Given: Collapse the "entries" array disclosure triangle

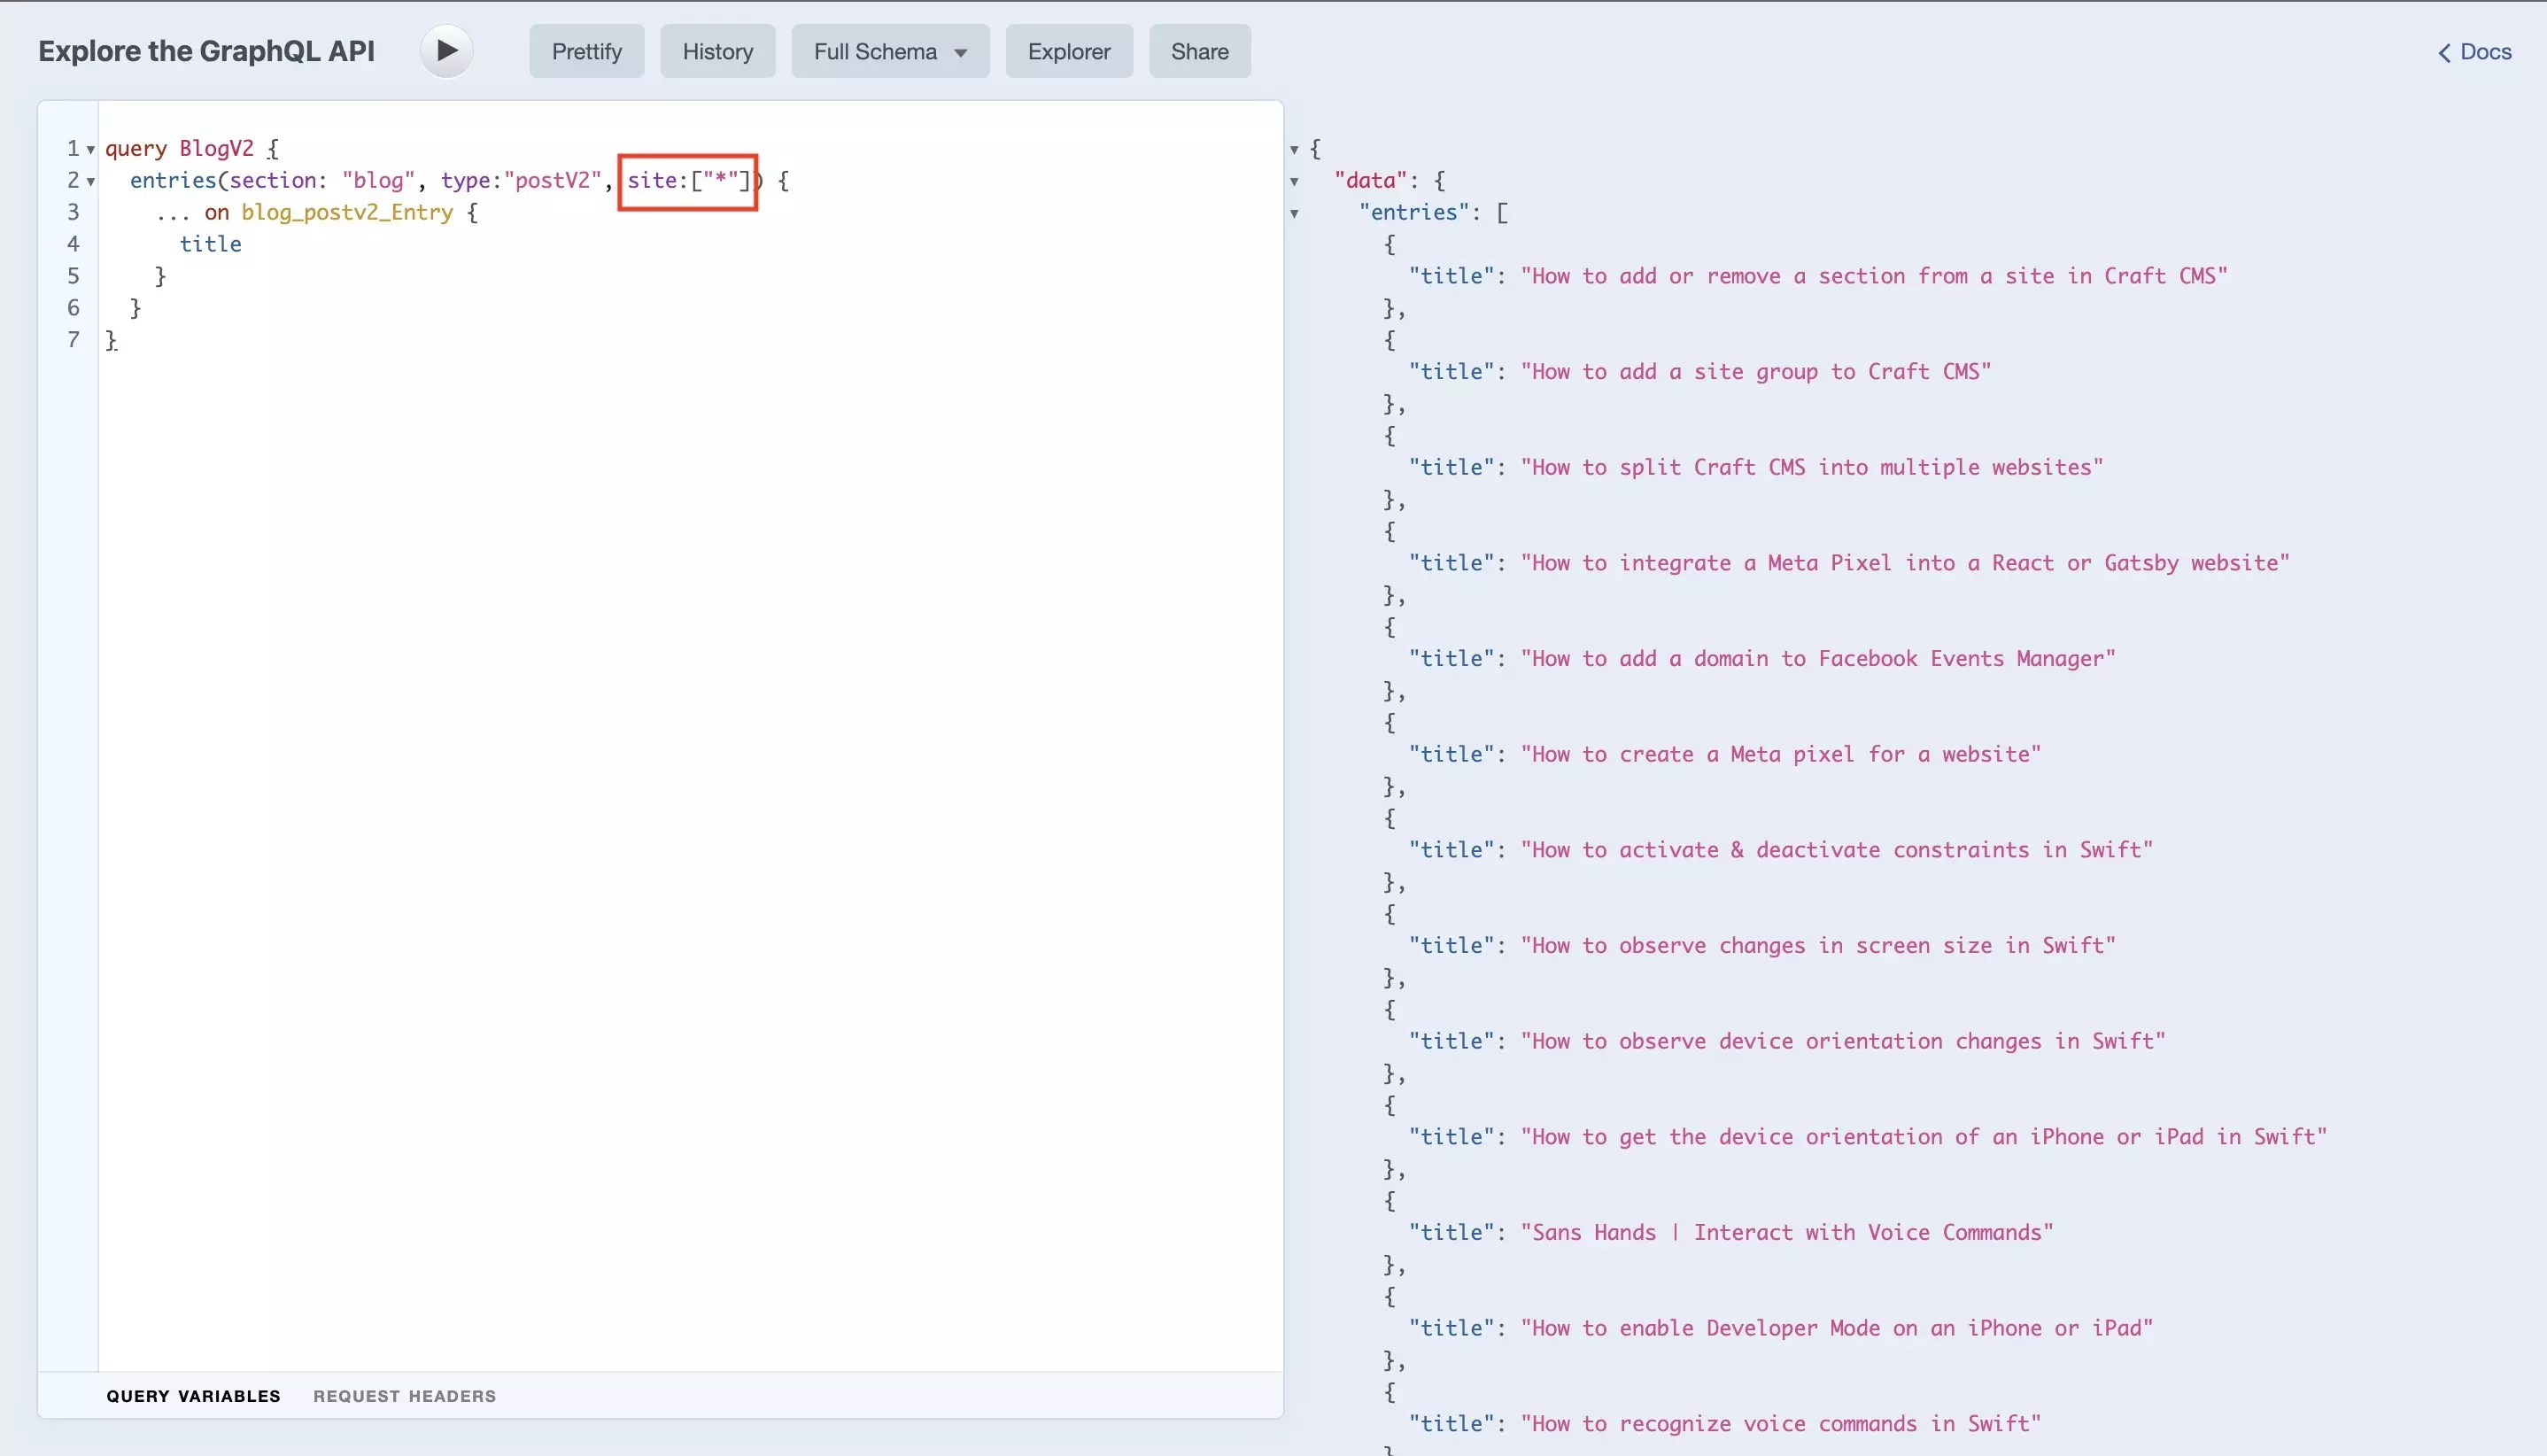Looking at the screenshot, I should (x=1295, y=214).
